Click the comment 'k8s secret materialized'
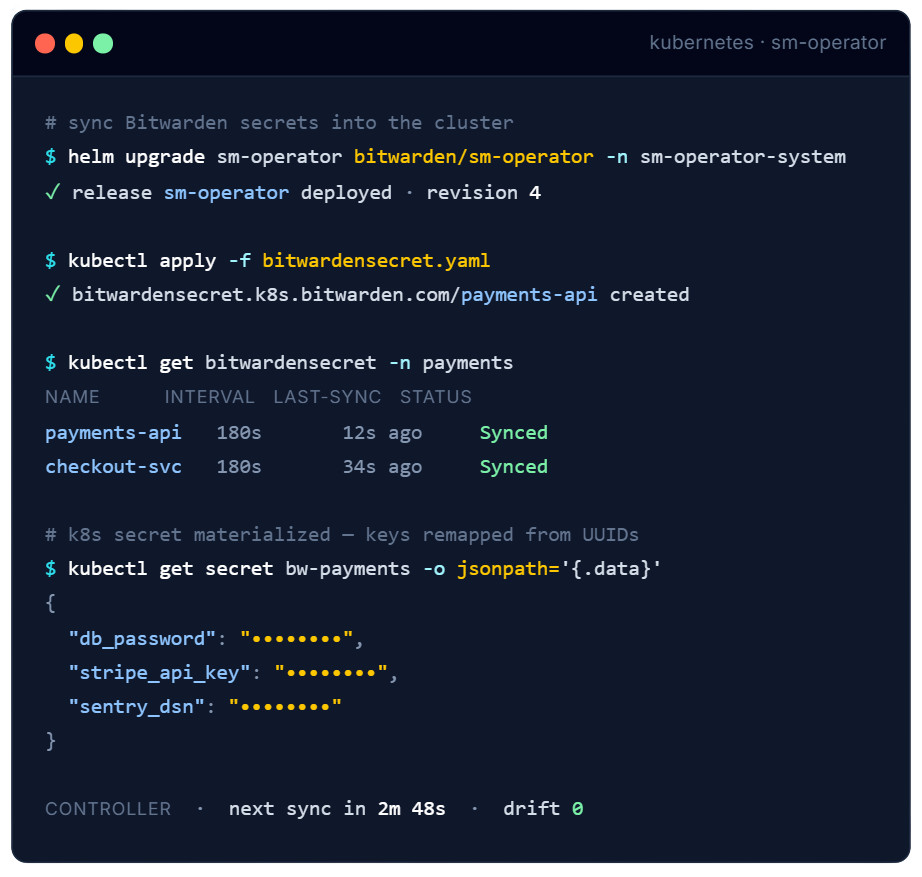 199,535
